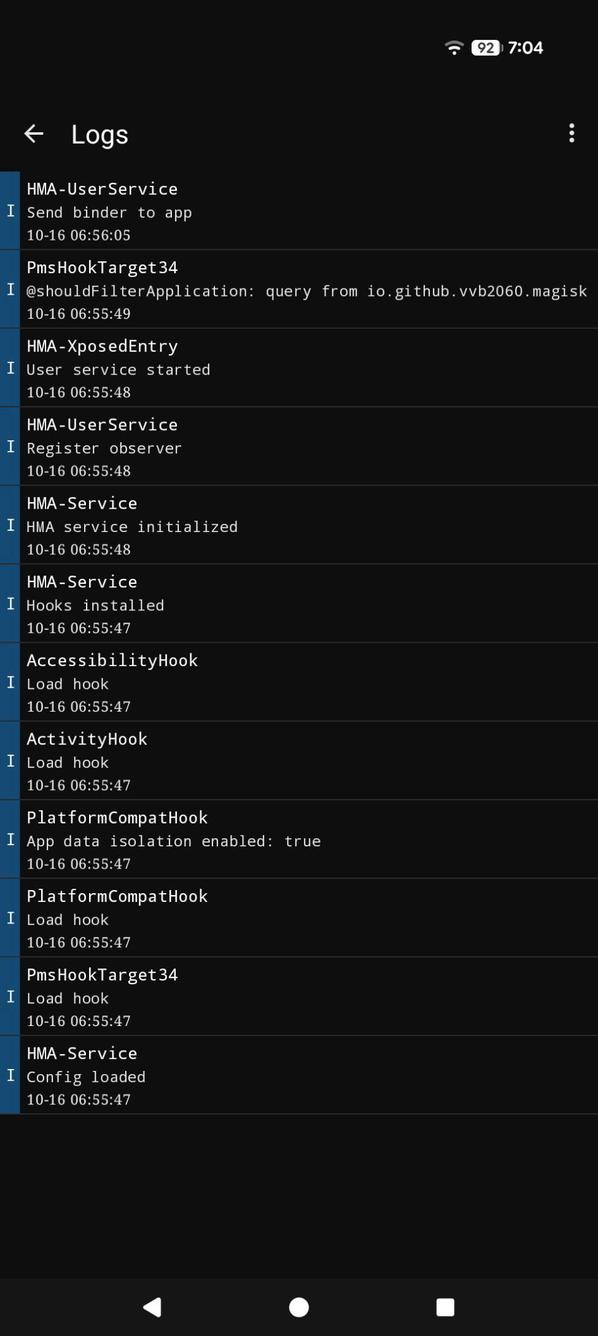
Task: Tap the back arrow to leave Logs
Action: [34, 133]
